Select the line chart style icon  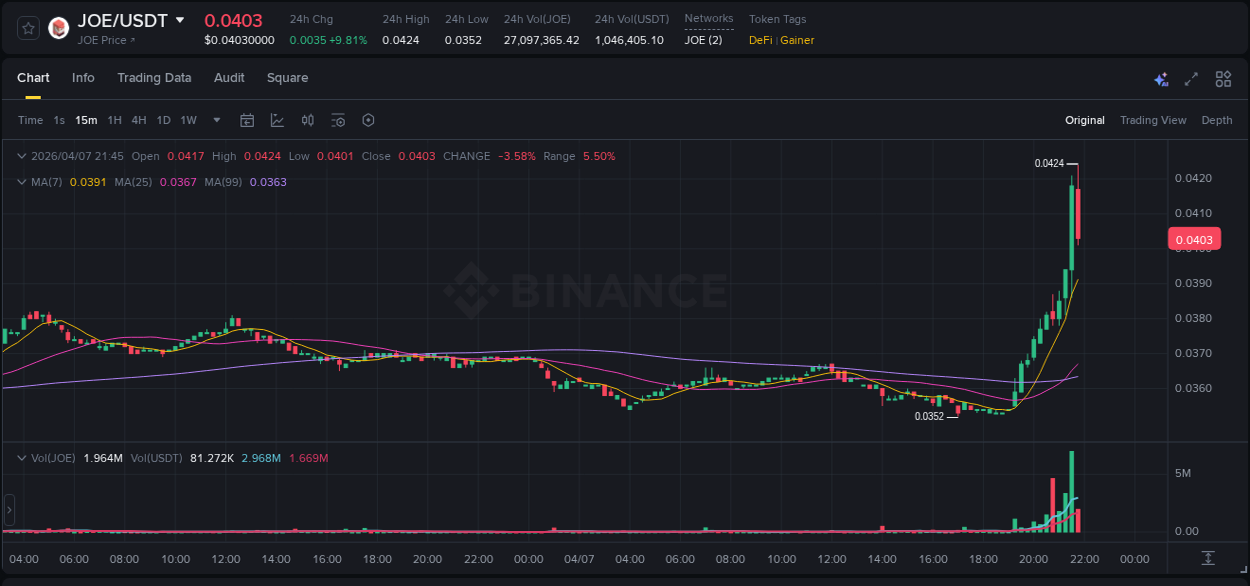click(277, 120)
